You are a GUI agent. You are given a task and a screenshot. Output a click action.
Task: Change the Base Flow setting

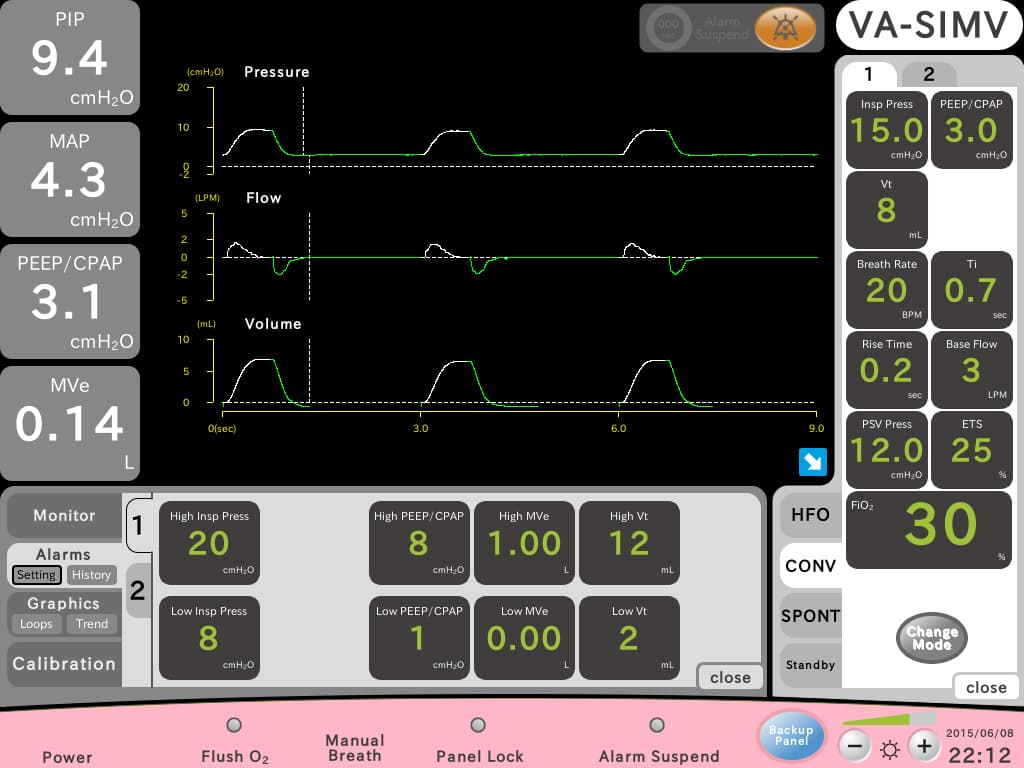[972, 370]
